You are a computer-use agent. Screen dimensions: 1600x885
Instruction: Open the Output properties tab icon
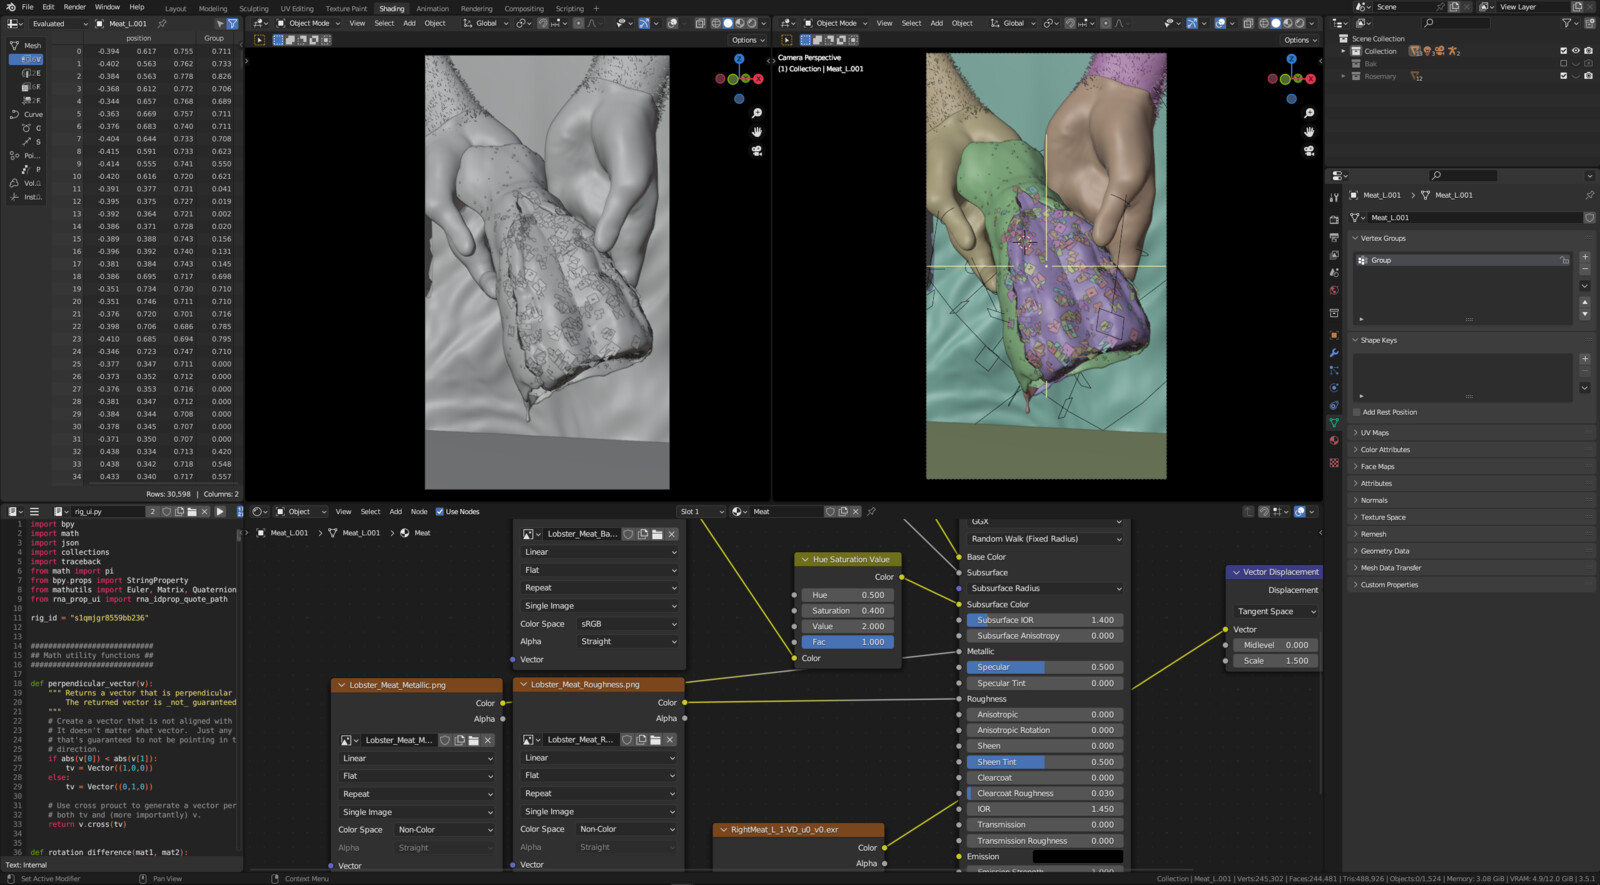click(x=1334, y=237)
